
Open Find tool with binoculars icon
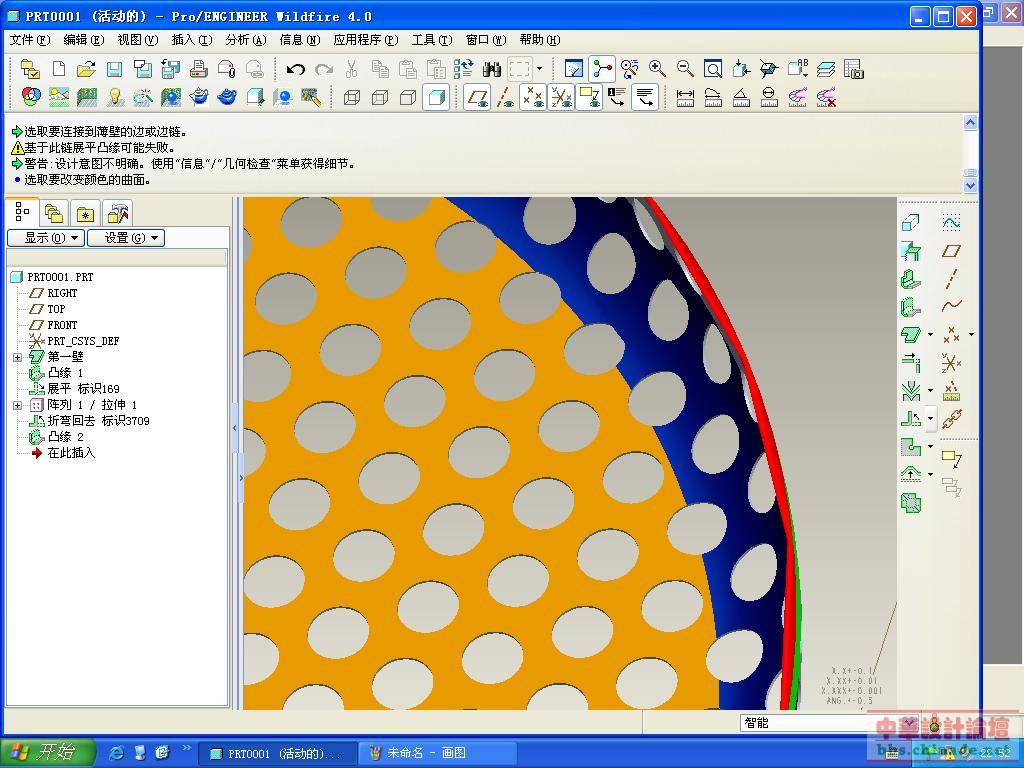[492, 69]
